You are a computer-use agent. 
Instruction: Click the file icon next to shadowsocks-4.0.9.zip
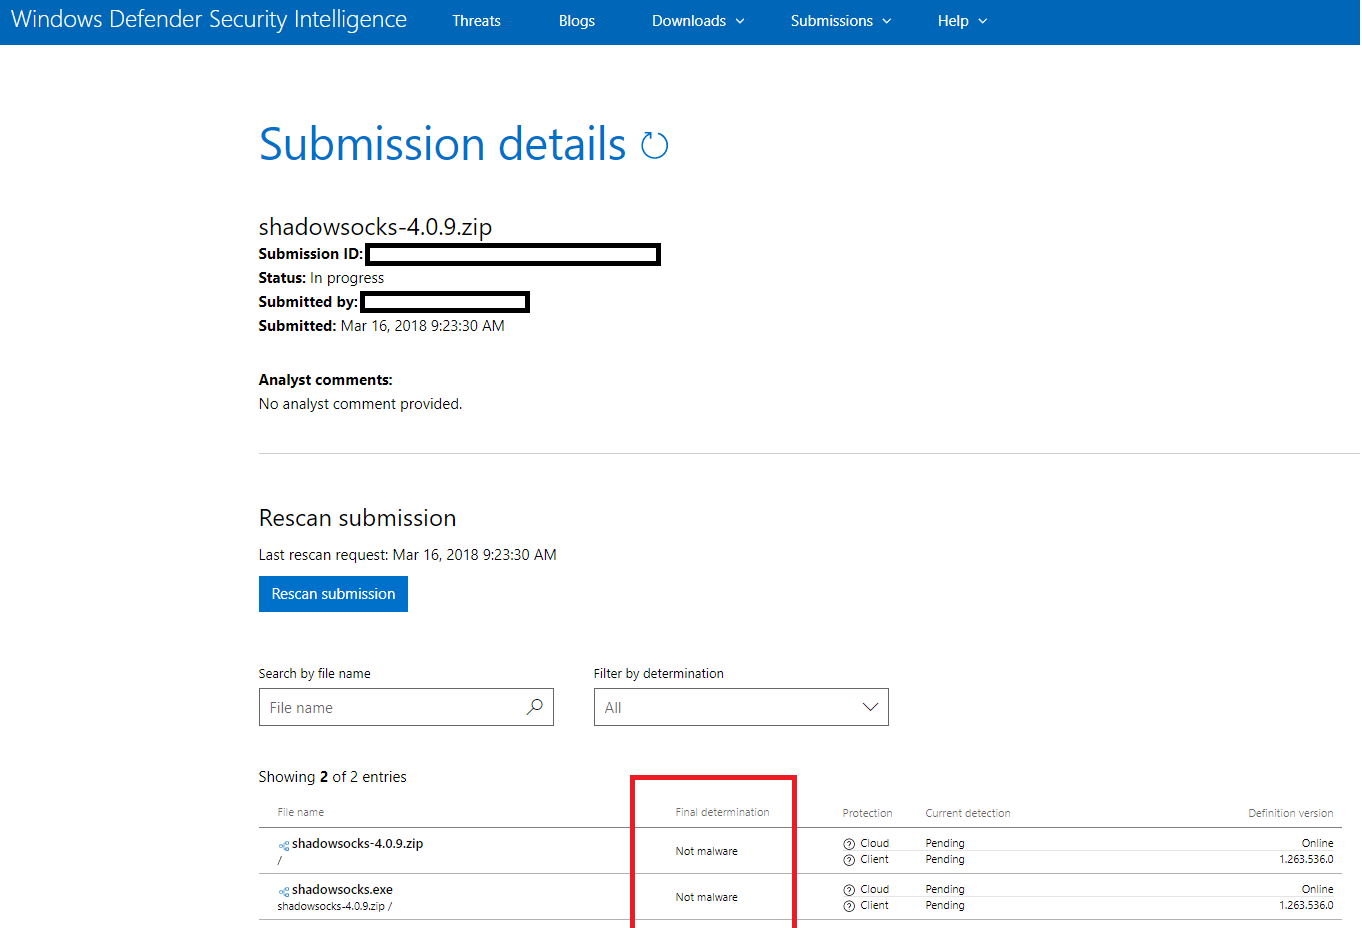284,846
